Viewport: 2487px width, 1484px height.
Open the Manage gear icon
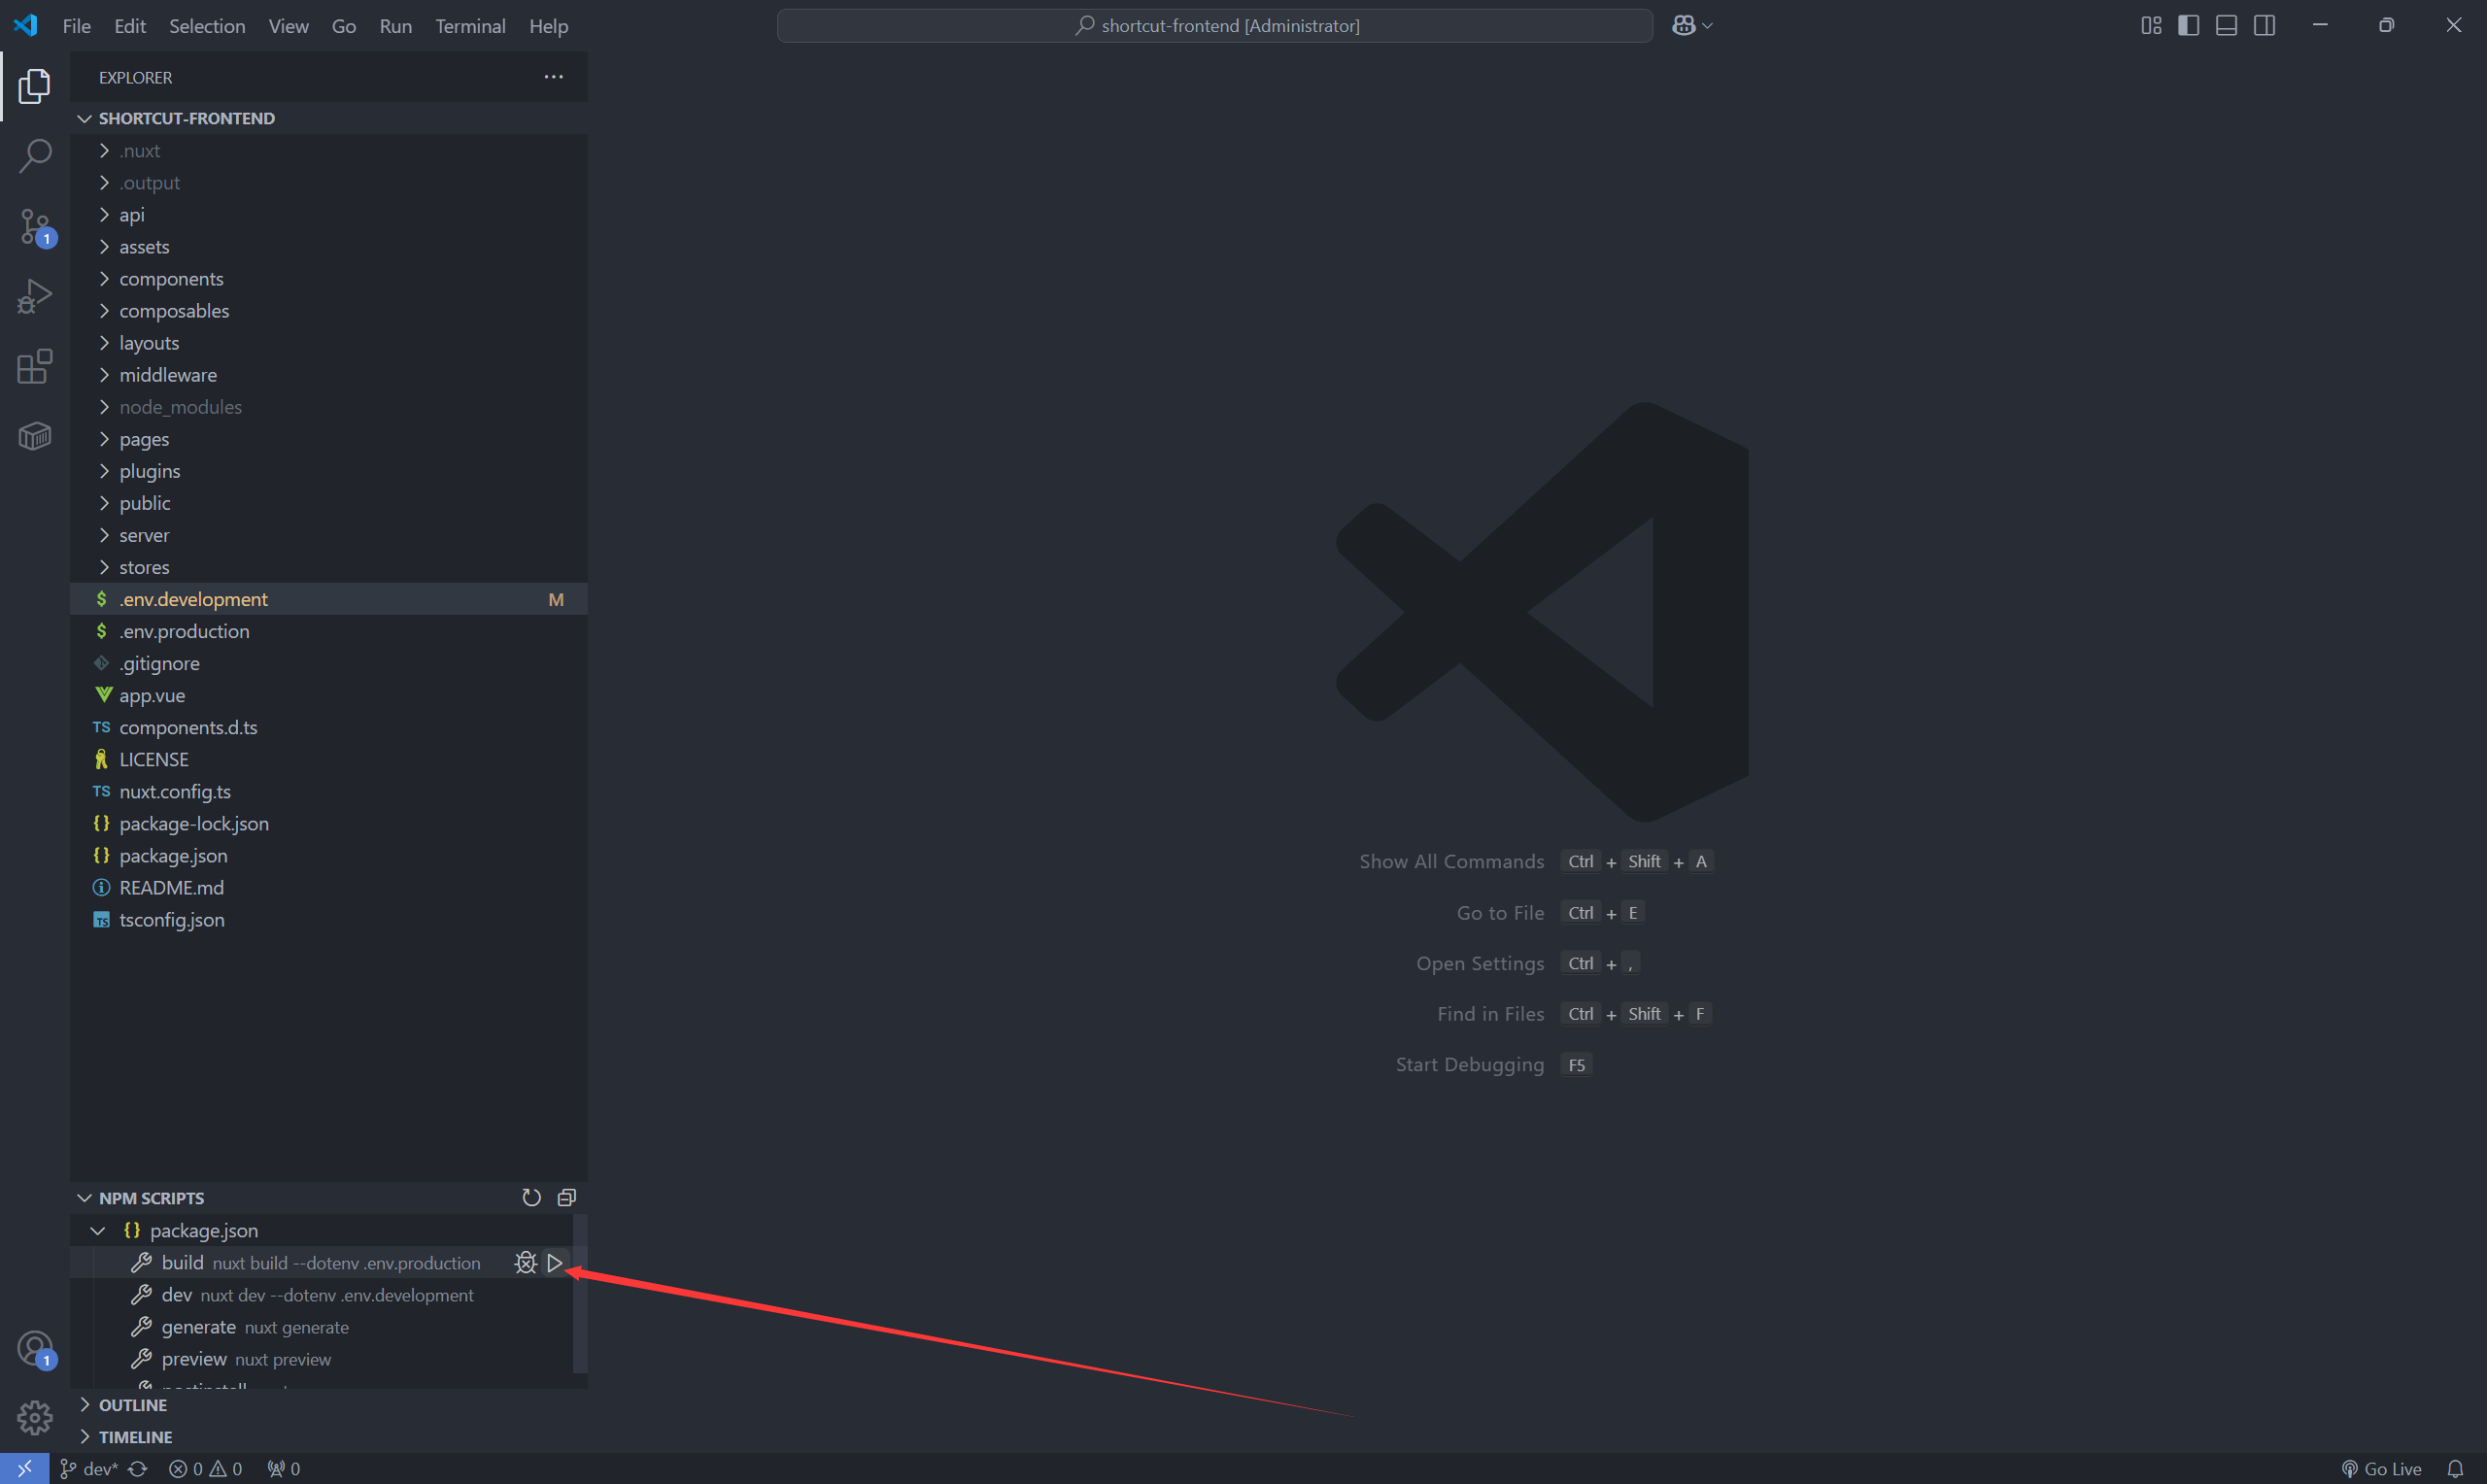35,1417
